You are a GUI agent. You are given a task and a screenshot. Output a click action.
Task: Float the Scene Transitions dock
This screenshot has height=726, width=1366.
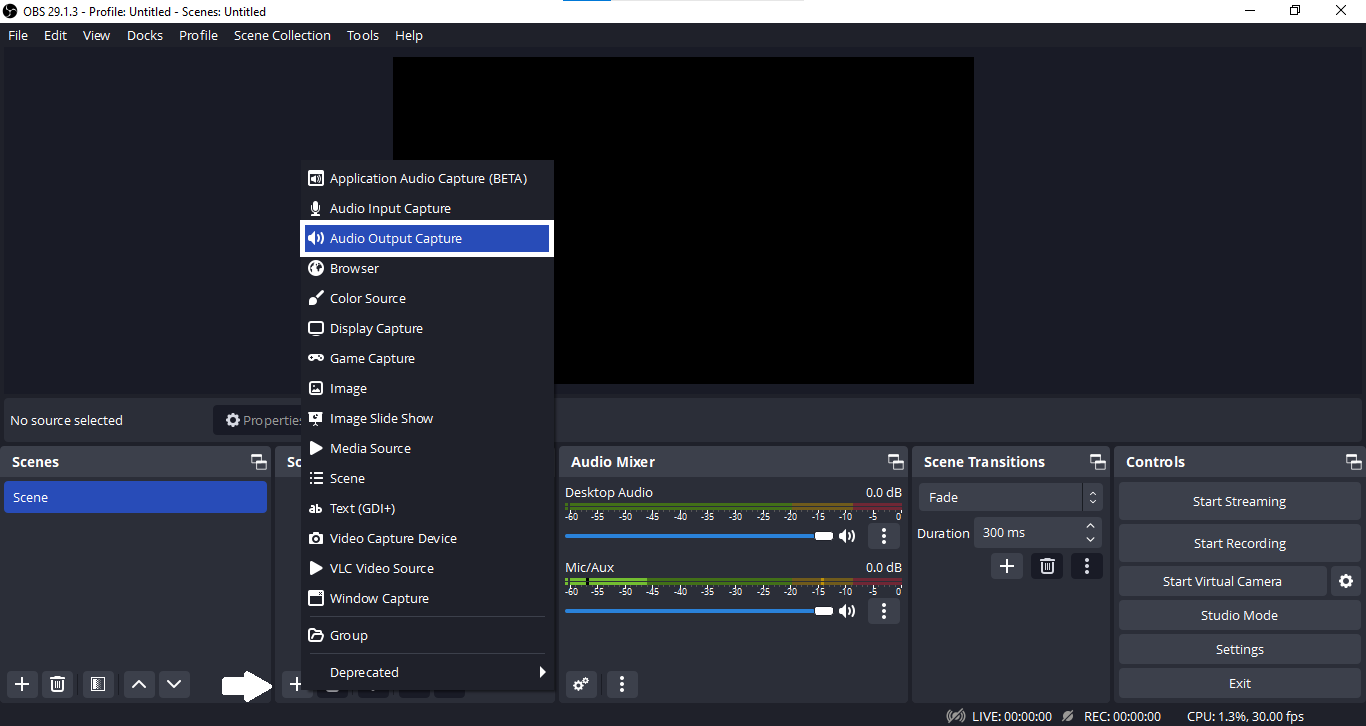coord(1097,462)
